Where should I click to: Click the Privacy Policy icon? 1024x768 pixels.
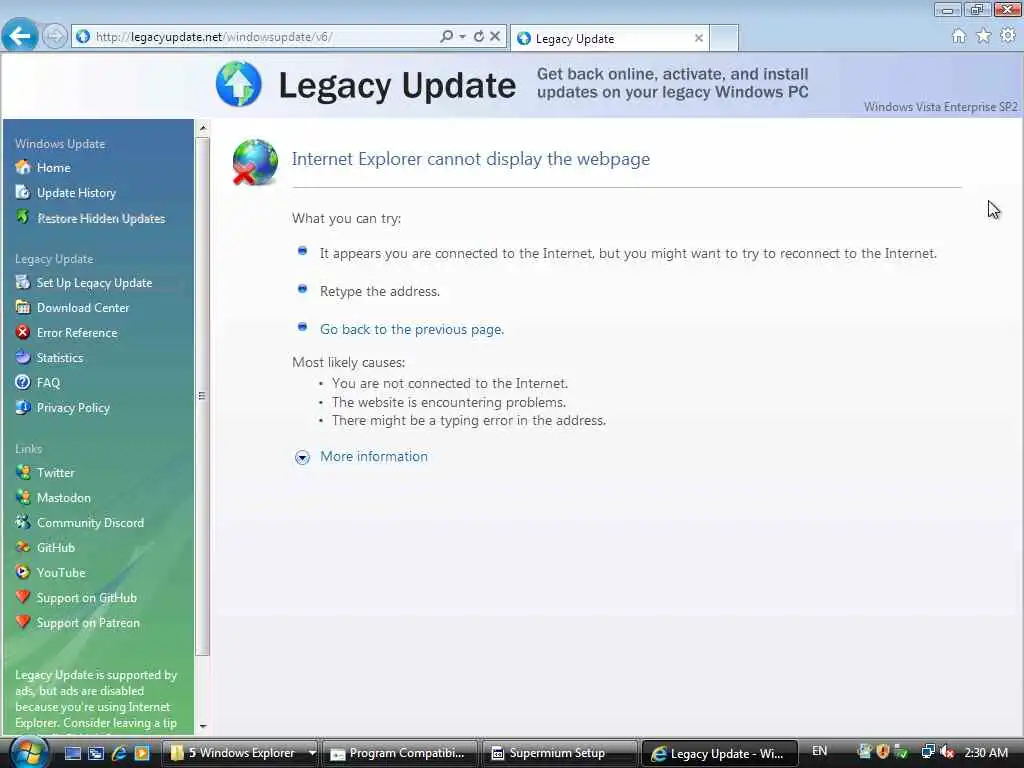[x=23, y=408]
